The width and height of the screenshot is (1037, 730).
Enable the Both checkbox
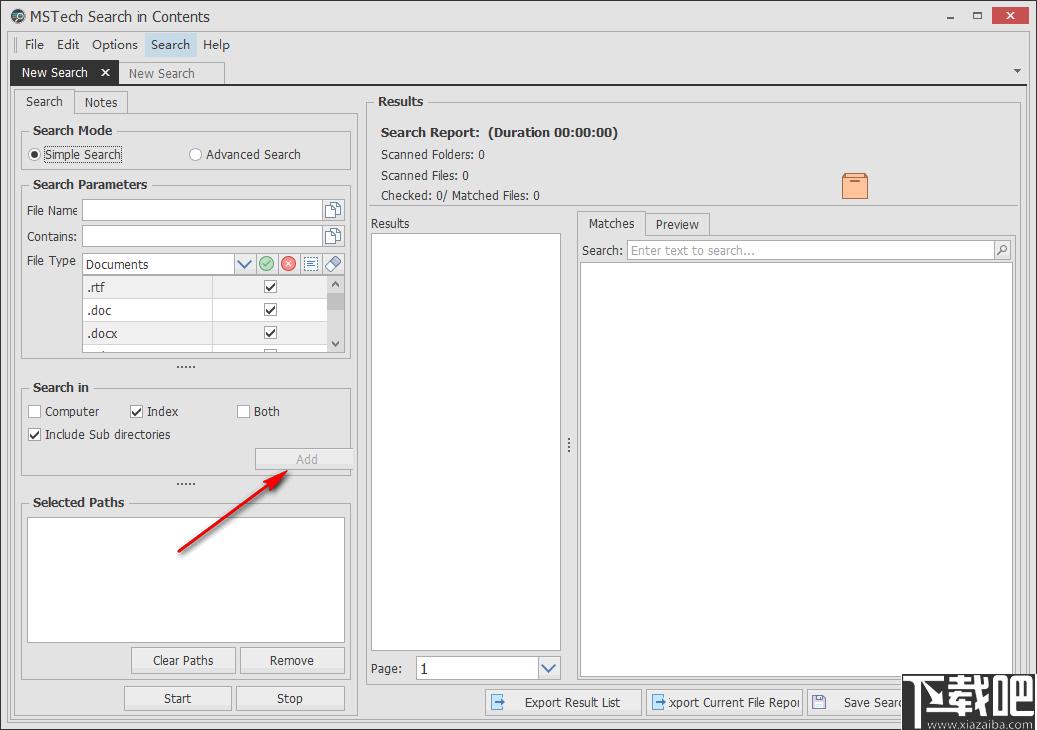click(243, 411)
